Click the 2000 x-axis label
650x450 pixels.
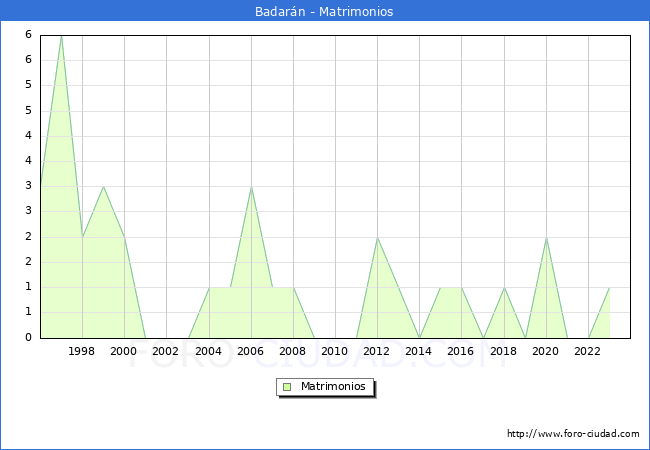coord(123,351)
